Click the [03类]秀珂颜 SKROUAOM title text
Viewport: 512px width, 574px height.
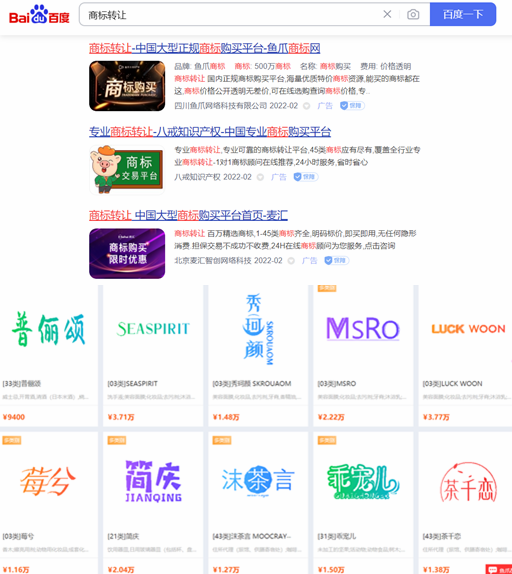click(252, 384)
